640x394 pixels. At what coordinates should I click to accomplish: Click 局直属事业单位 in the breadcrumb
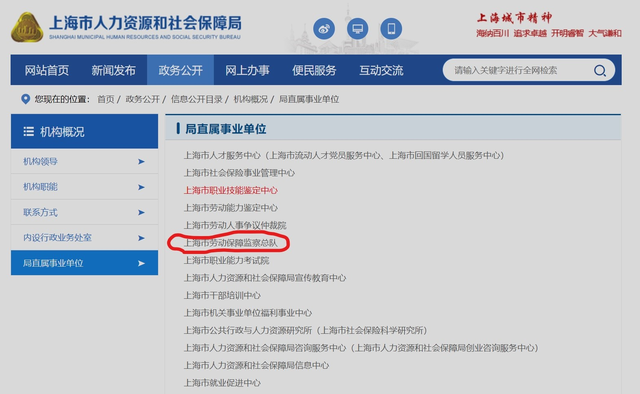(309, 99)
